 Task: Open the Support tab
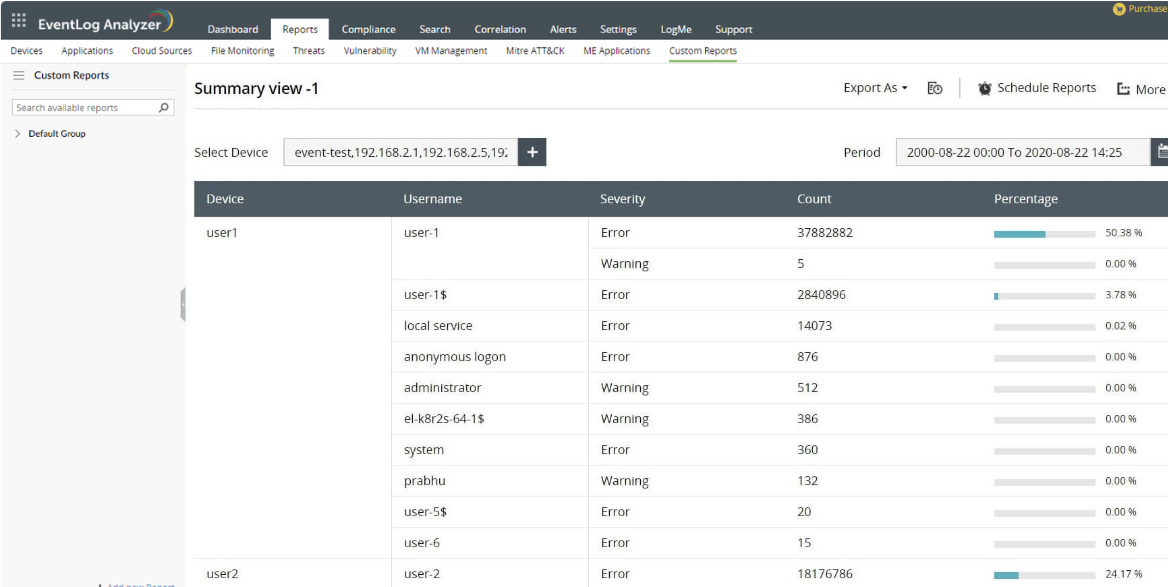pyautogui.click(x=734, y=30)
